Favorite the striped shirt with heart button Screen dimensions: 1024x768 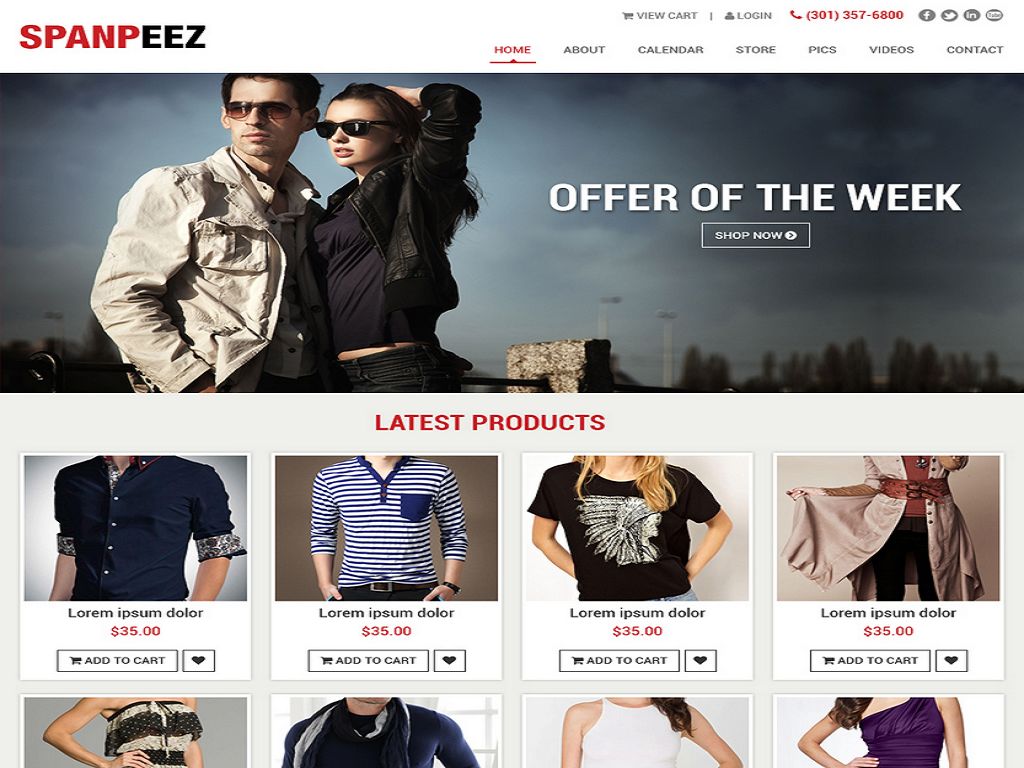pos(449,660)
